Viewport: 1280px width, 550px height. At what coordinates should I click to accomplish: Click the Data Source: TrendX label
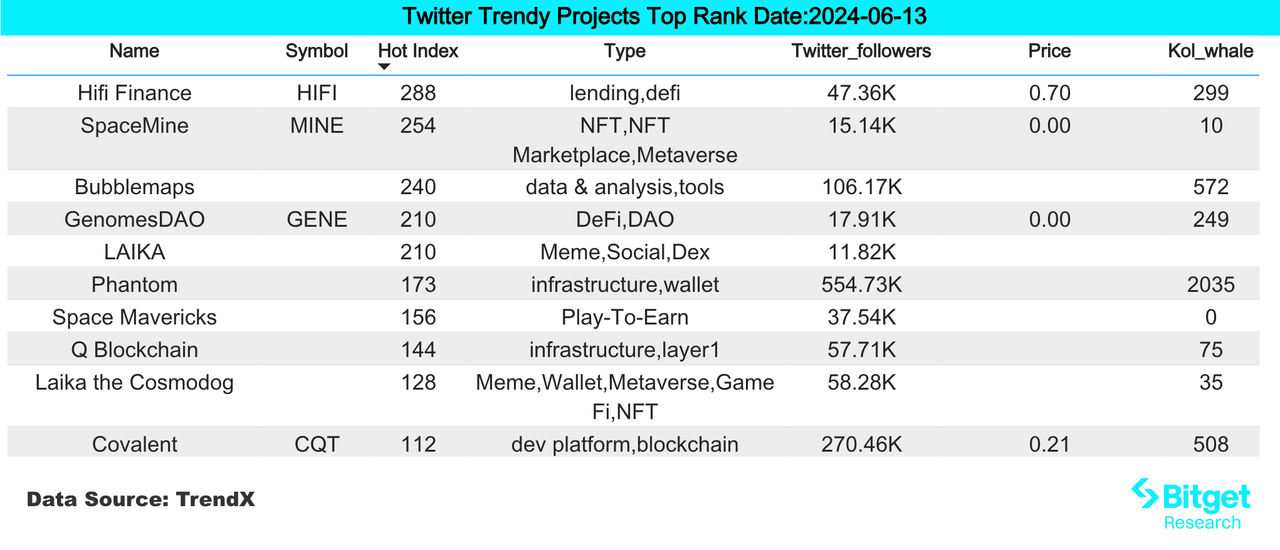coord(141,499)
